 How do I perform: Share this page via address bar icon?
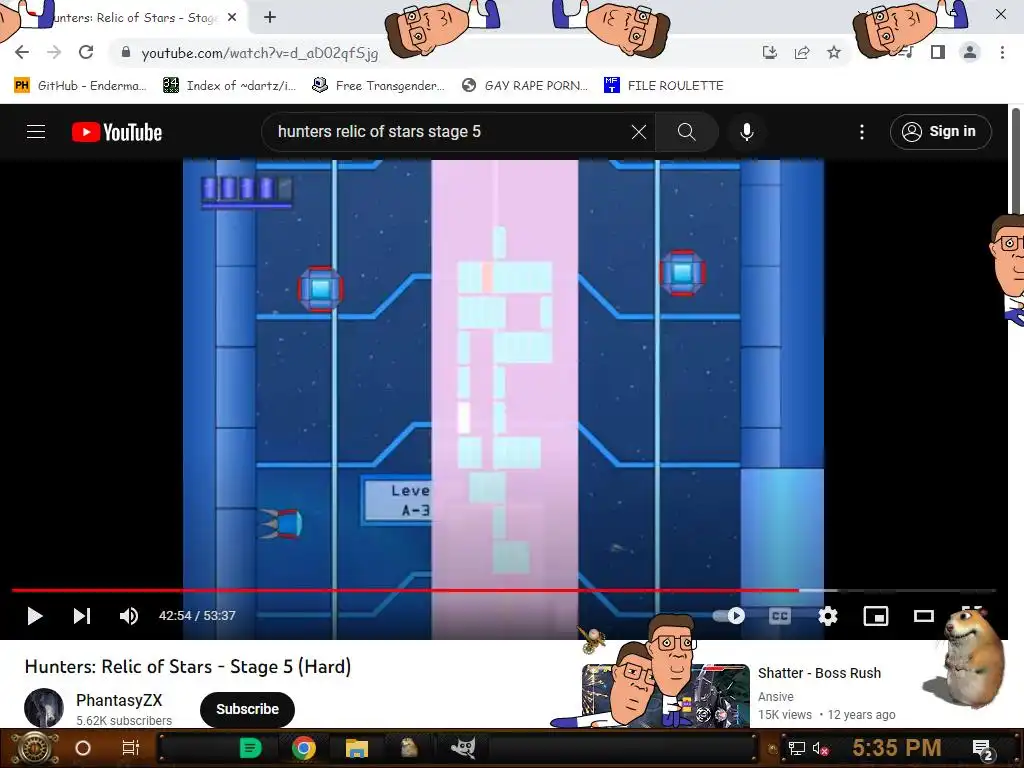tap(802, 52)
